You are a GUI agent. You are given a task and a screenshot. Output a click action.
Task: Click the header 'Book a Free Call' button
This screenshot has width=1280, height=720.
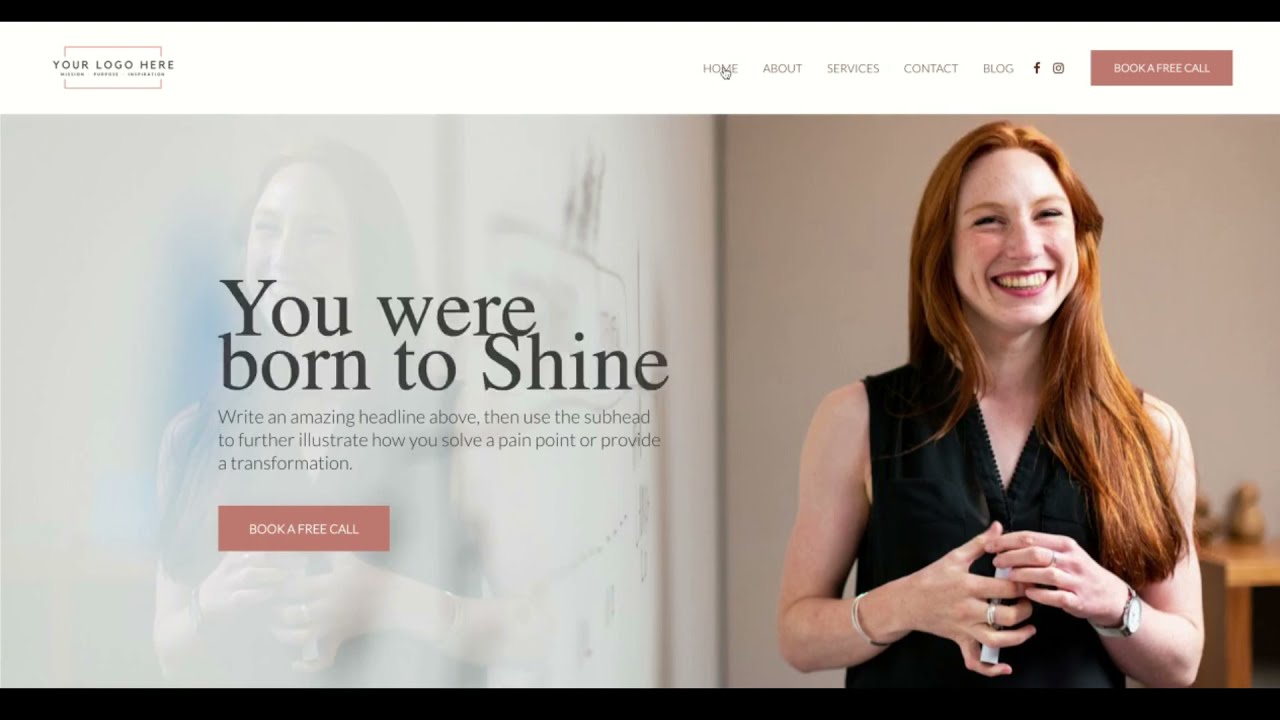1161,68
